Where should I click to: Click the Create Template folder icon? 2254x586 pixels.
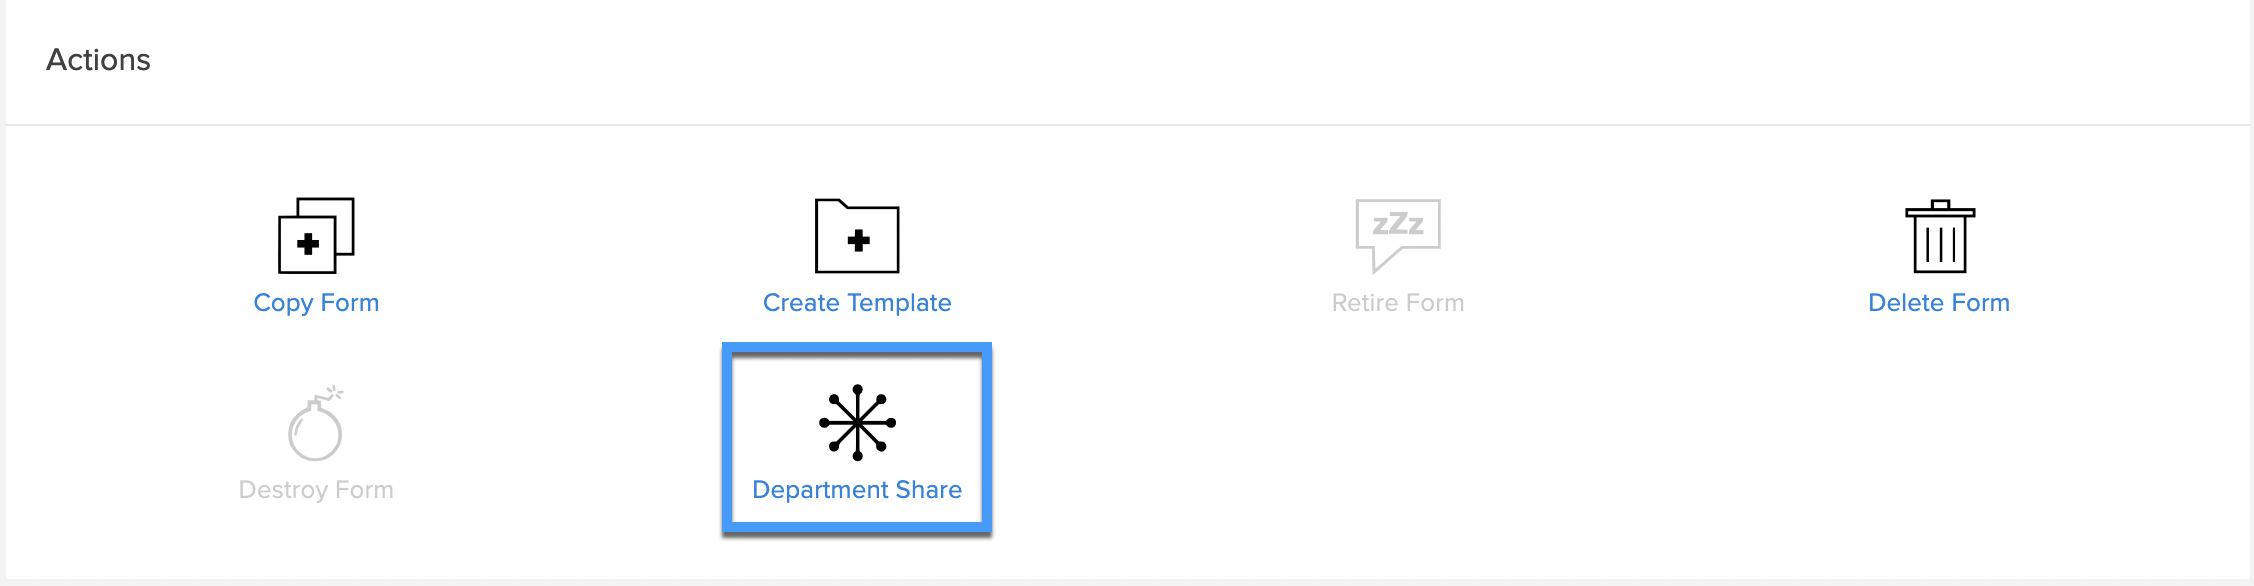click(857, 235)
